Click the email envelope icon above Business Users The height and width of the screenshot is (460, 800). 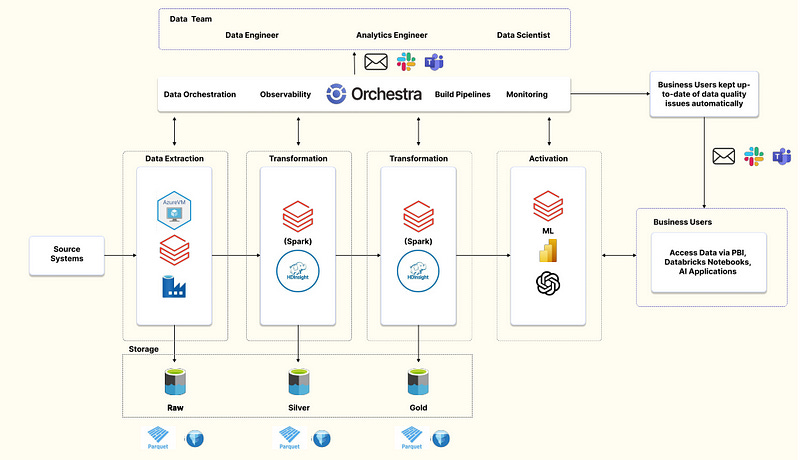[723, 156]
